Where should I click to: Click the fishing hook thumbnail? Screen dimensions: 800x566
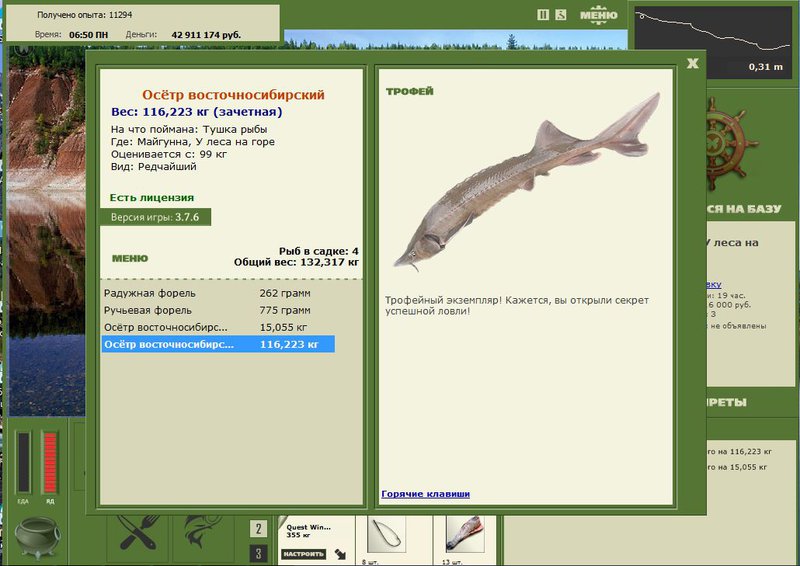coord(386,535)
